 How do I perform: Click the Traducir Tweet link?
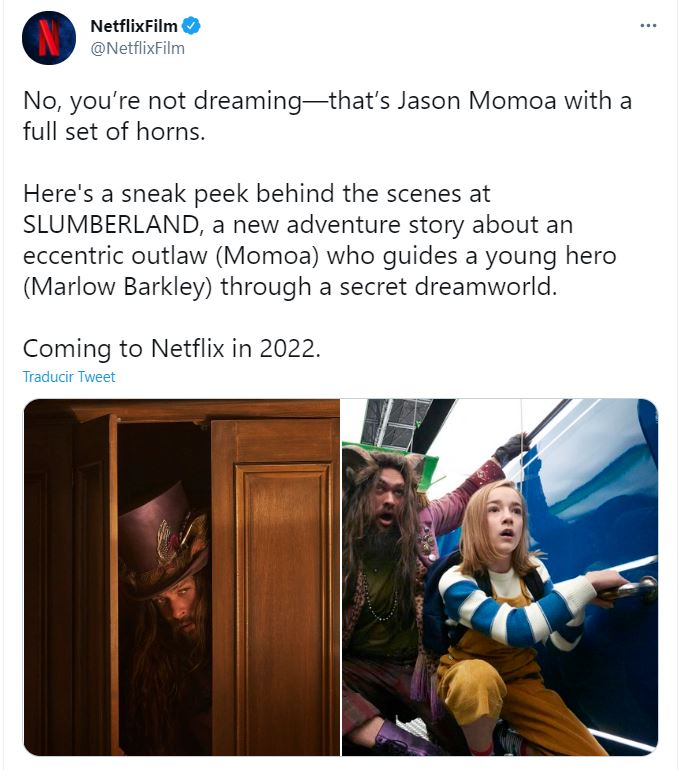pyautogui.click(x=69, y=377)
